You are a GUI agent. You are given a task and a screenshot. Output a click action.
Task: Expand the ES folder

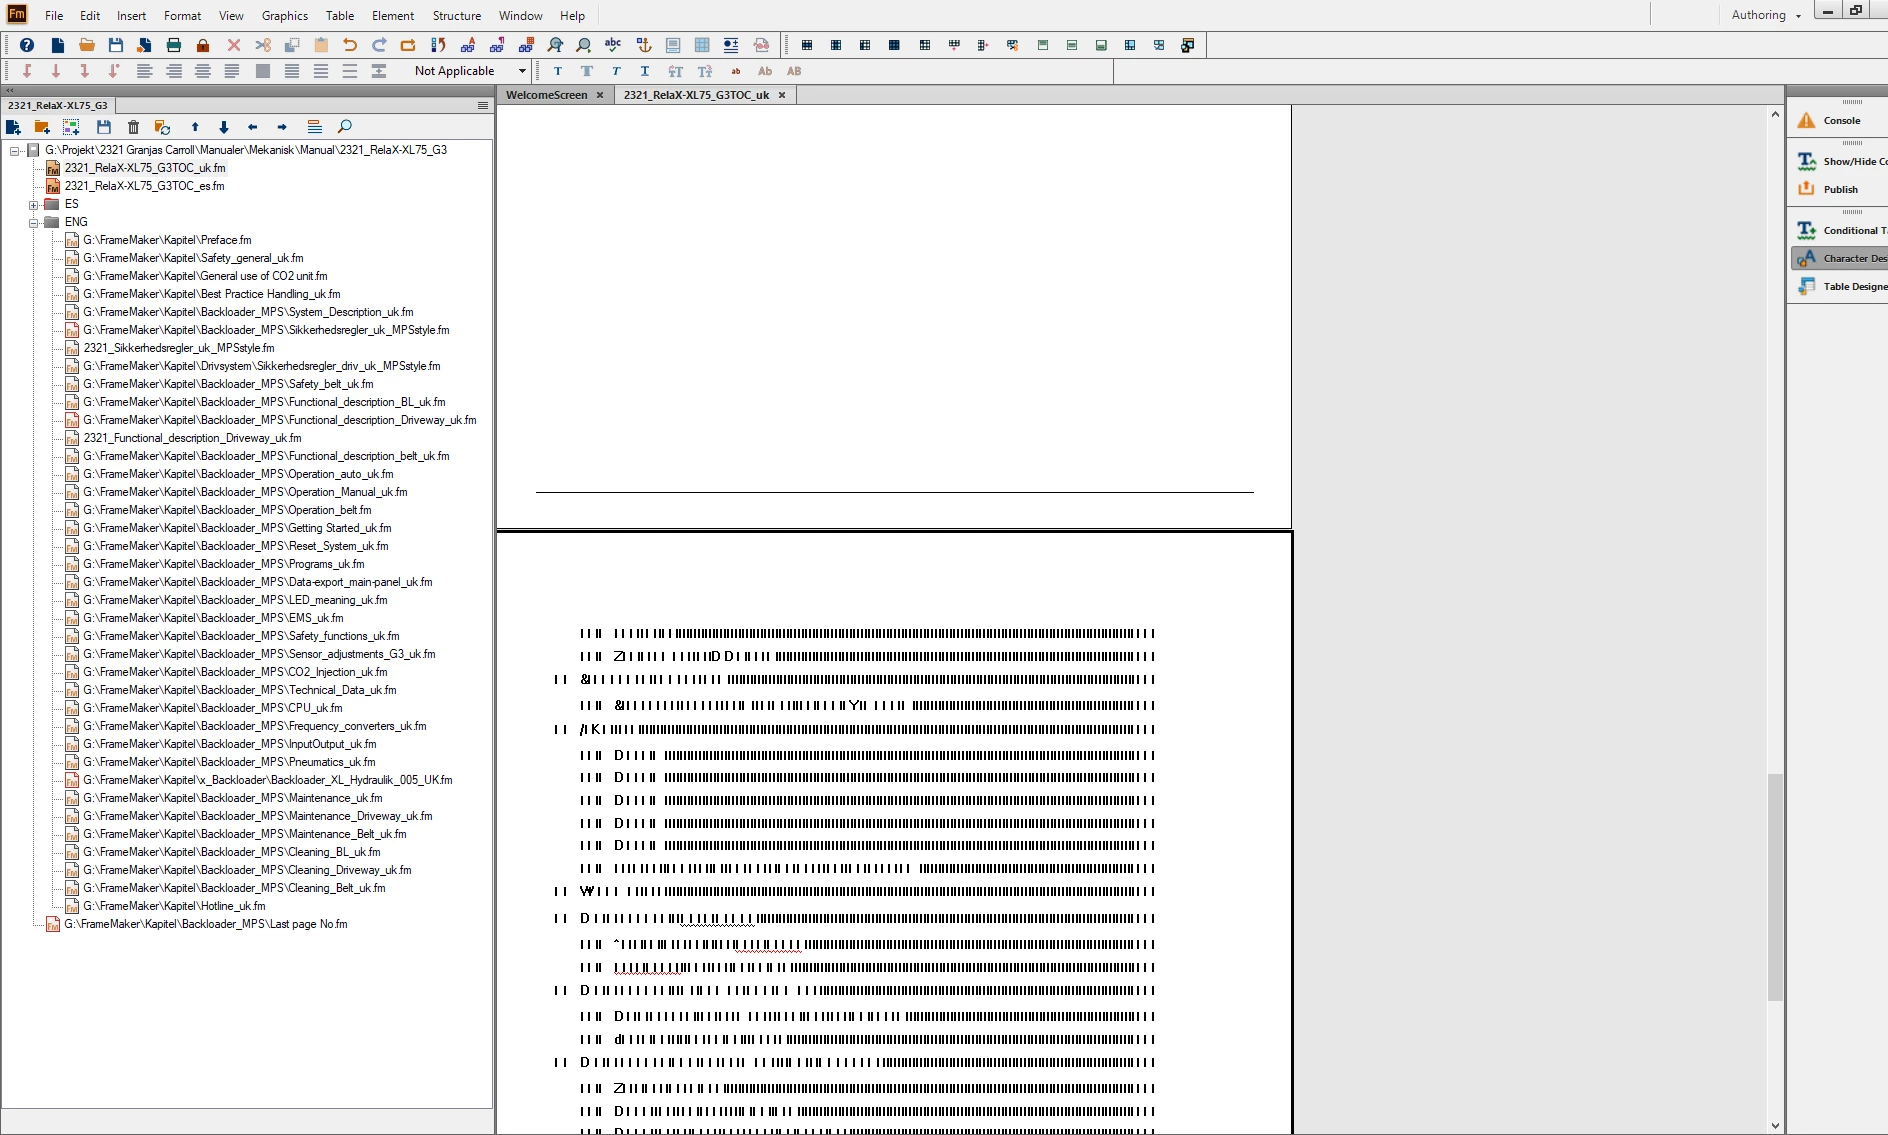click(34, 204)
